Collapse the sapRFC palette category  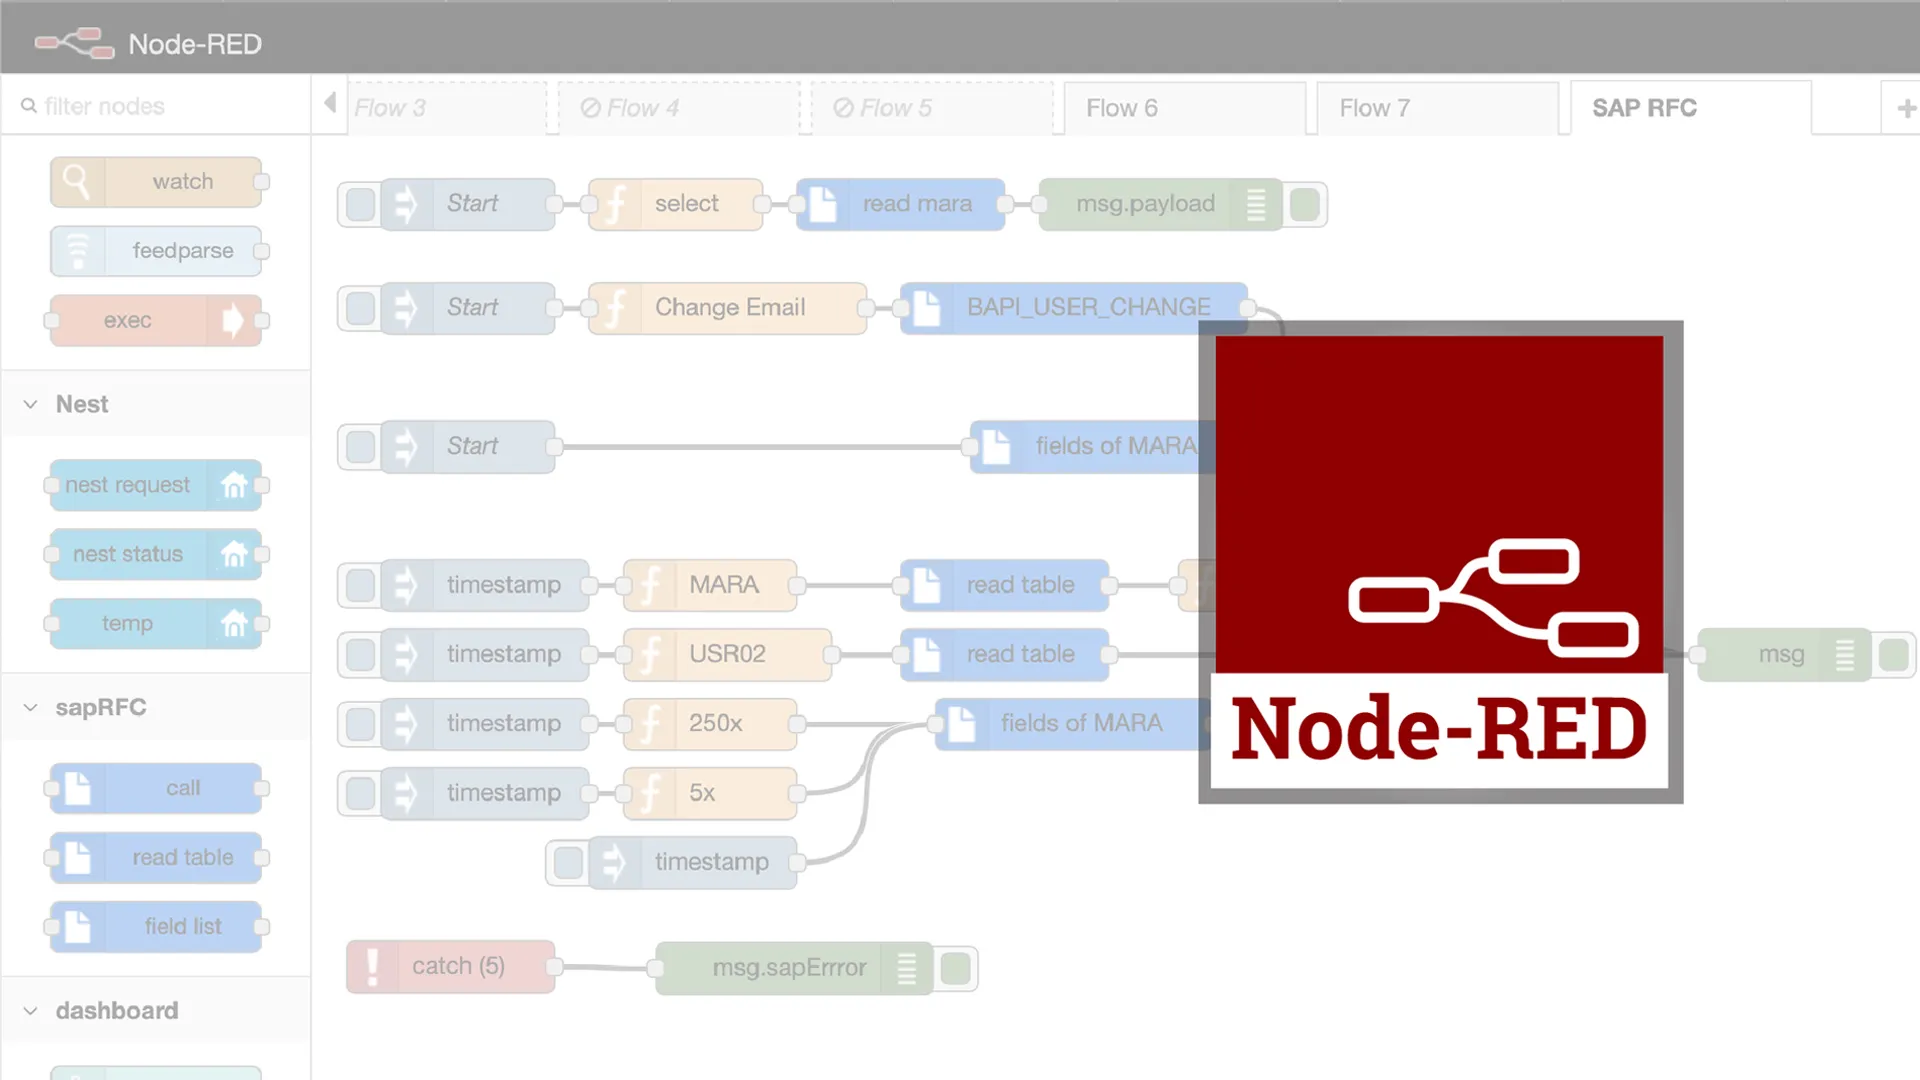pyautogui.click(x=31, y=707)
